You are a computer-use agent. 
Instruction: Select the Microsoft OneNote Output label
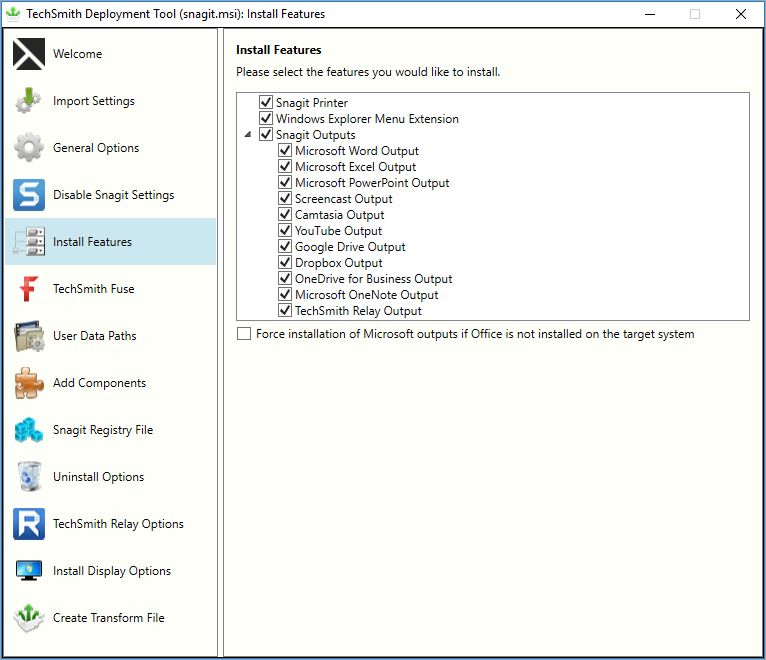(366, 295)
